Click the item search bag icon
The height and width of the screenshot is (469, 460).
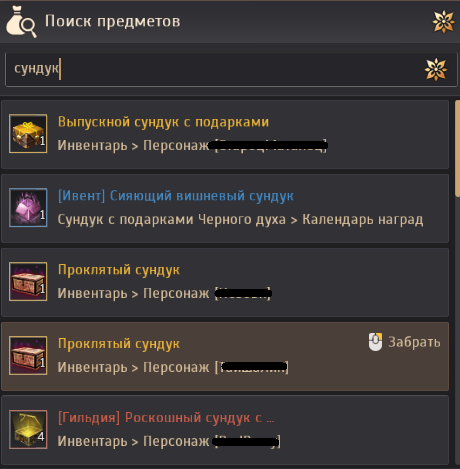point(21,22)
